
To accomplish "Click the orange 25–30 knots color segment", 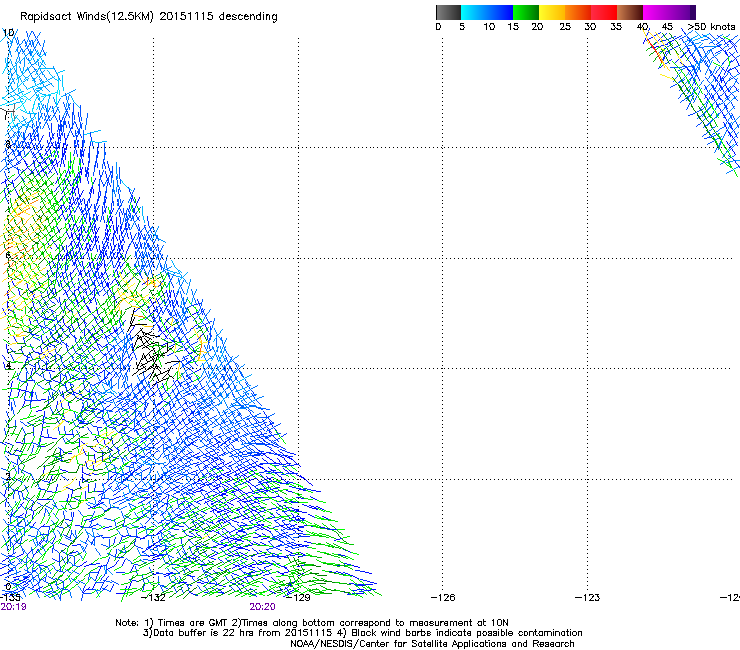I will click(578, 12).
